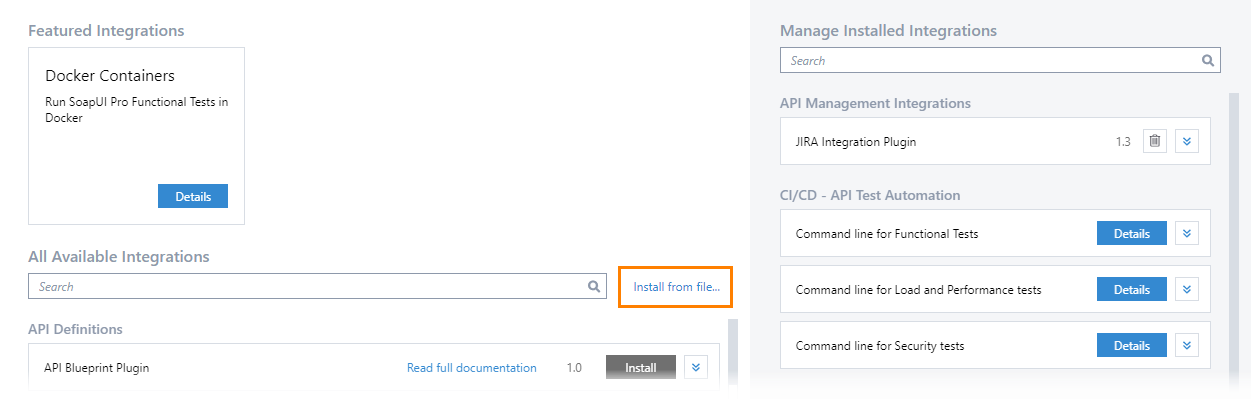Expand Command line for Load and Performance tests chevron
The image size is (1251, 400).
tap(1187, 289)
